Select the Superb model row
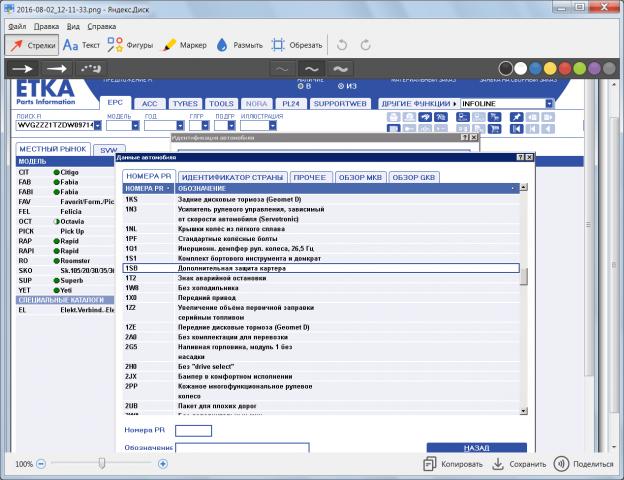 65,280
